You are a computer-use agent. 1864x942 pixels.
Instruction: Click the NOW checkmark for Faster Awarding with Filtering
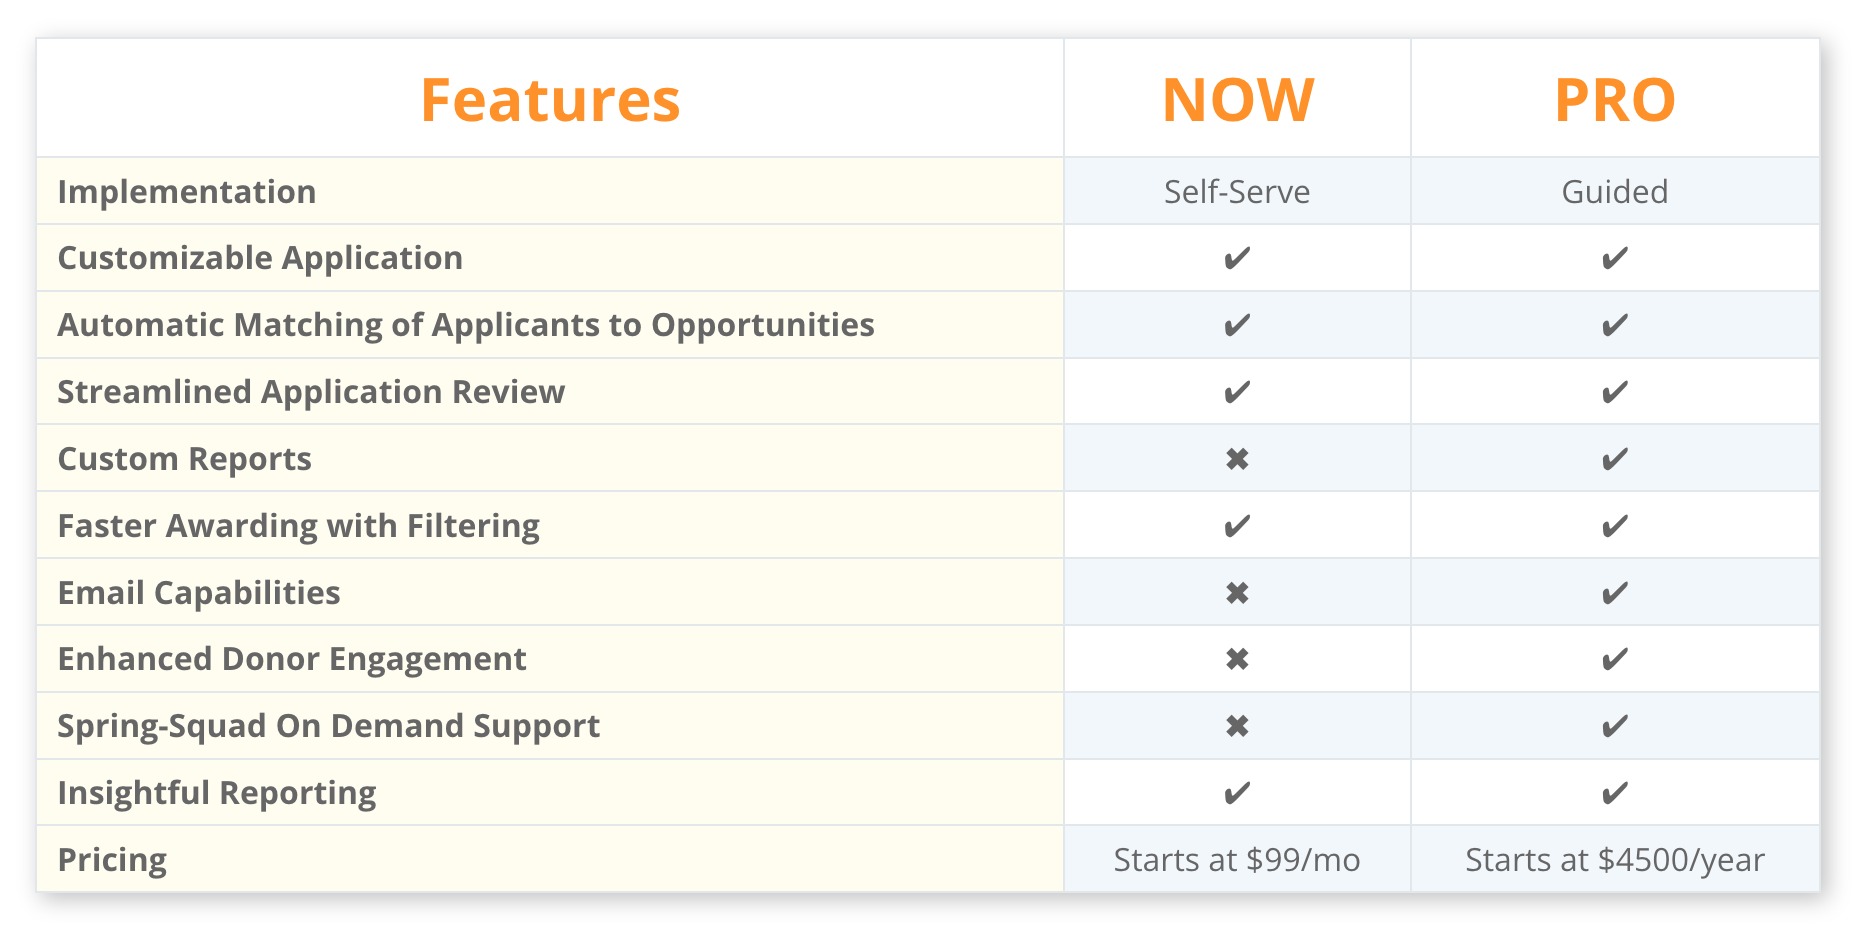click(x=1237, y=526)
